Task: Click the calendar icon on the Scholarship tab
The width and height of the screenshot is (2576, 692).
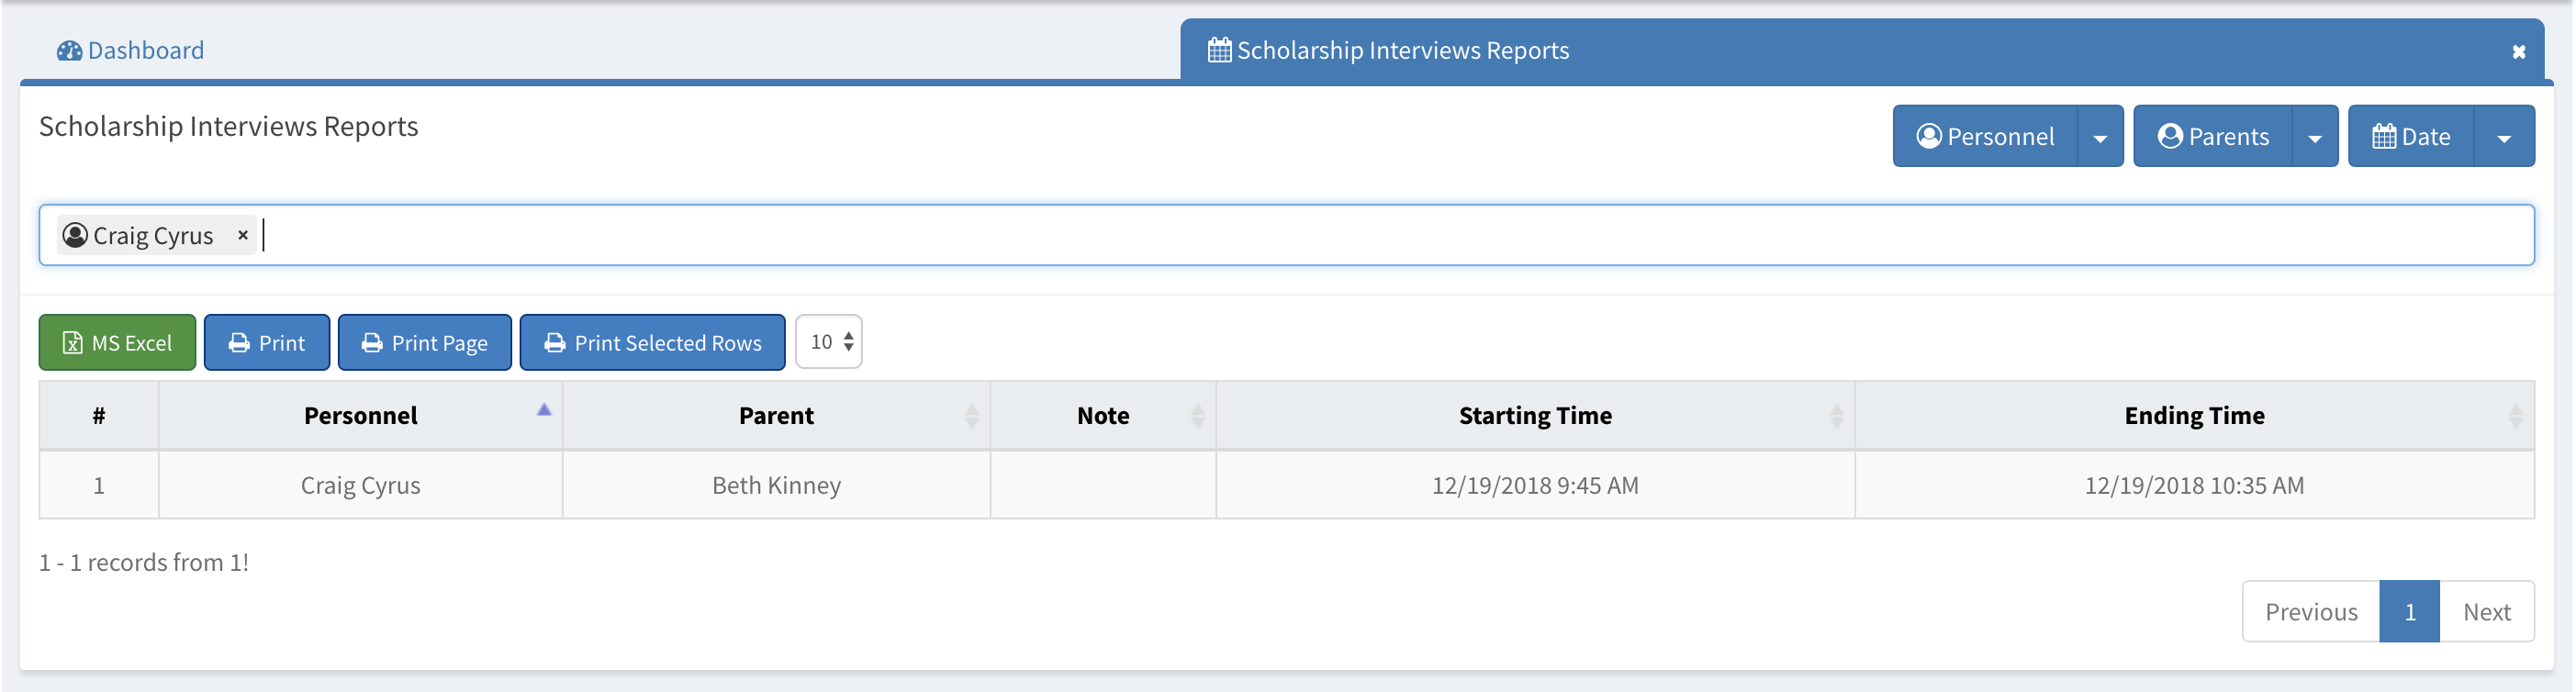Action: coord(1219,50)
